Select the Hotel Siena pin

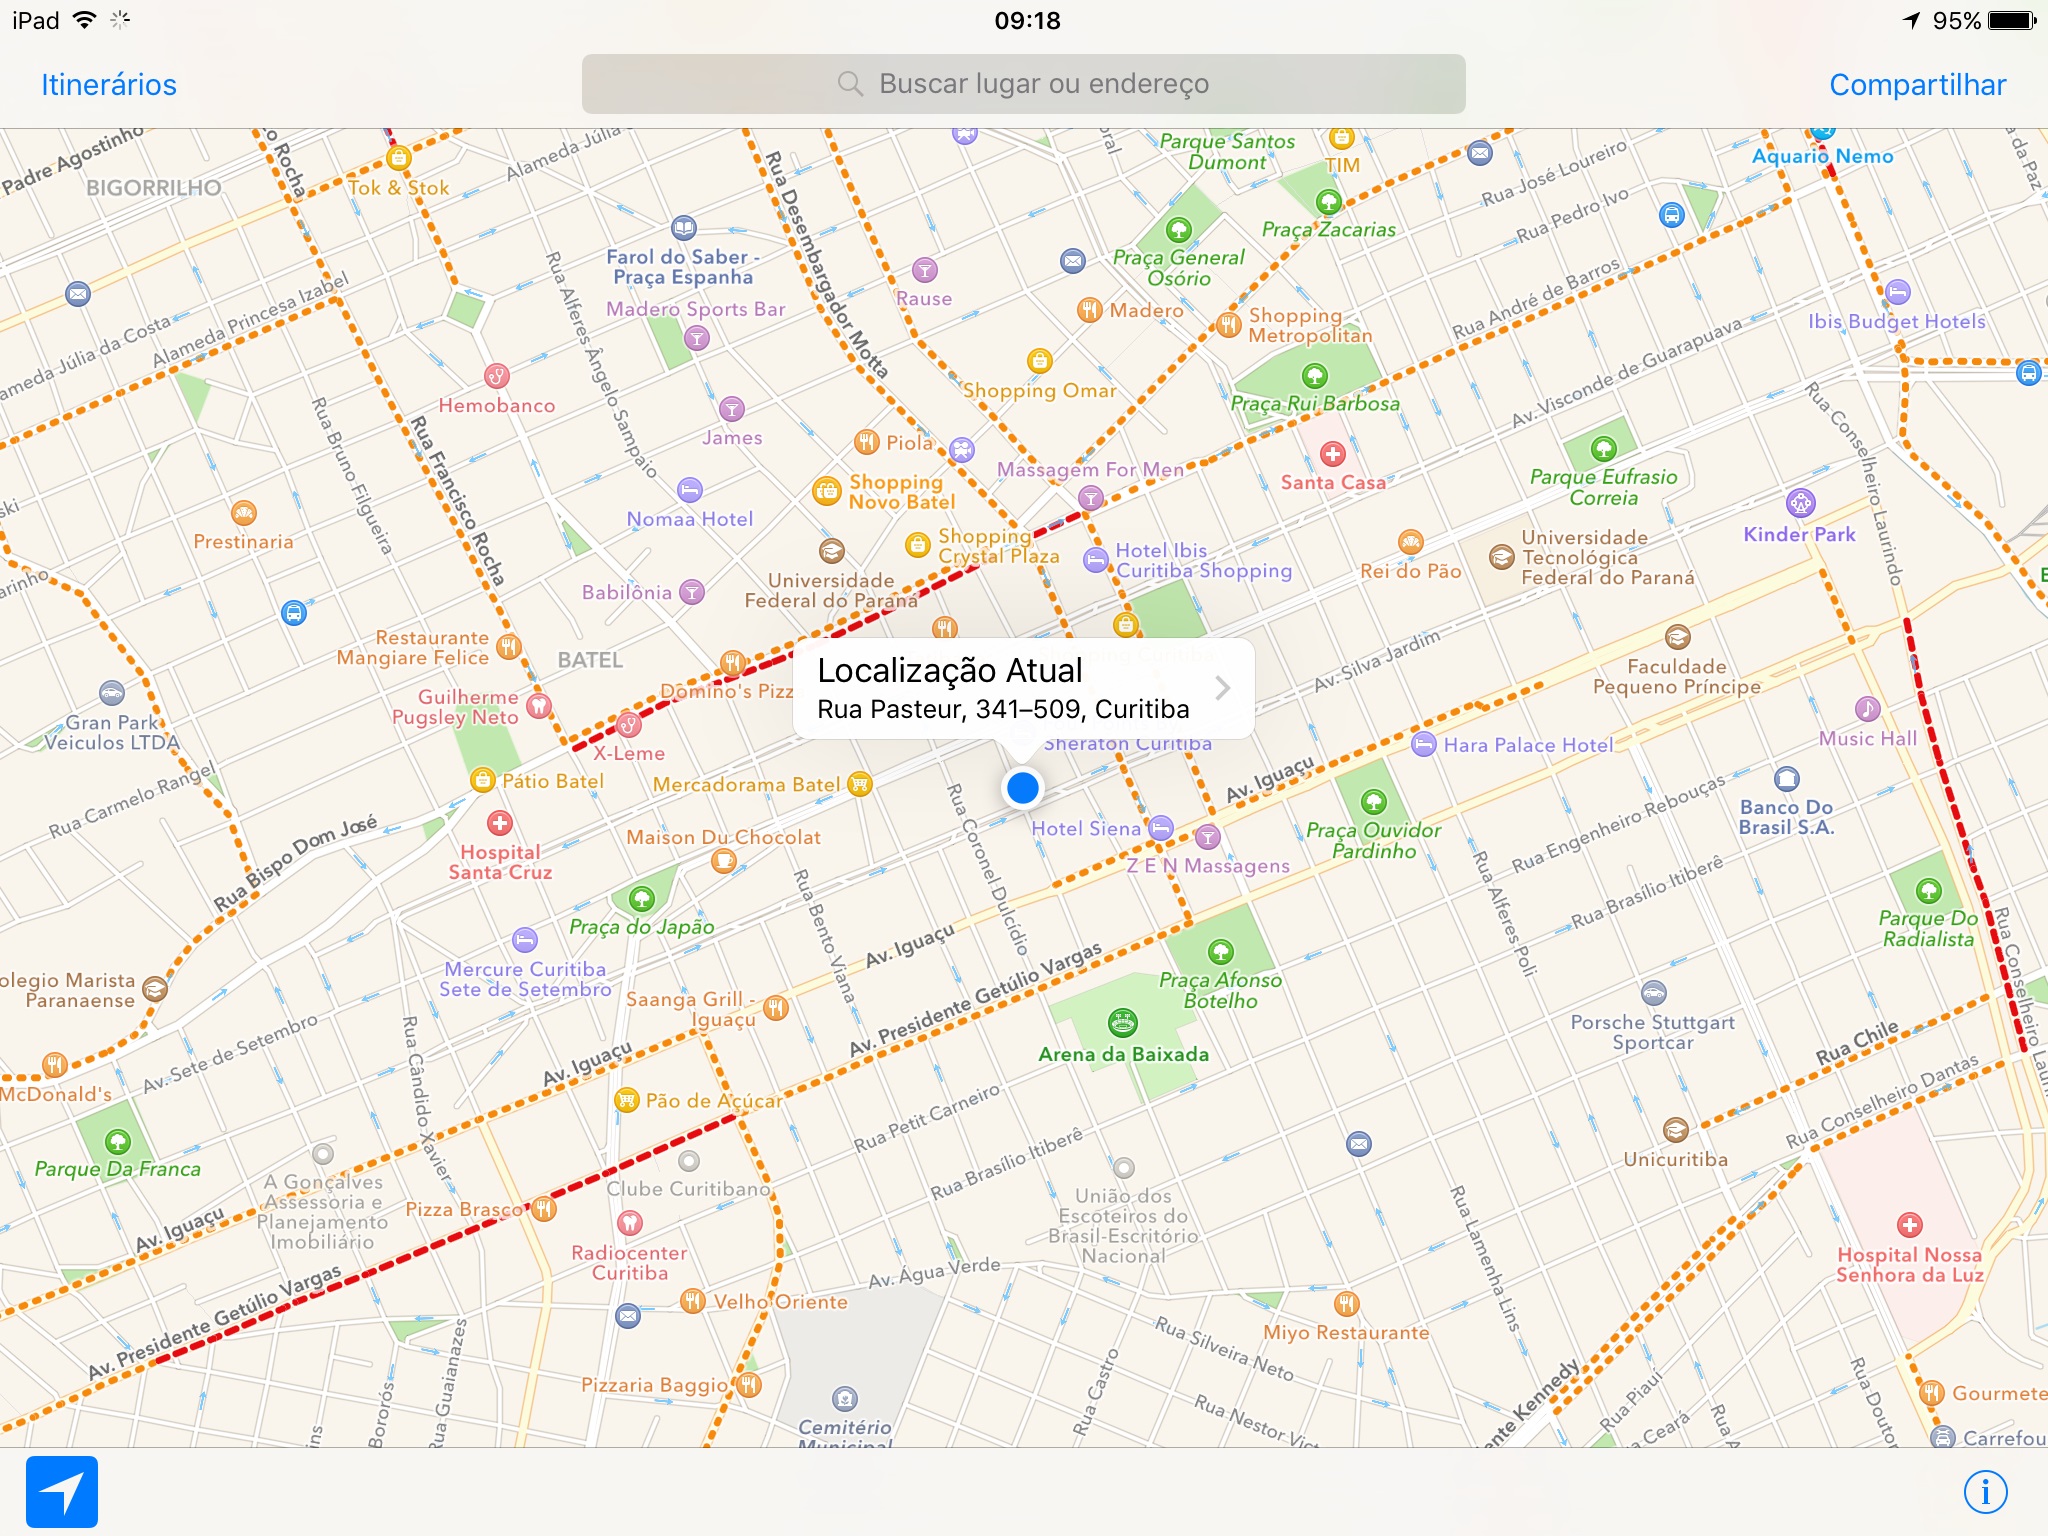1160,828
